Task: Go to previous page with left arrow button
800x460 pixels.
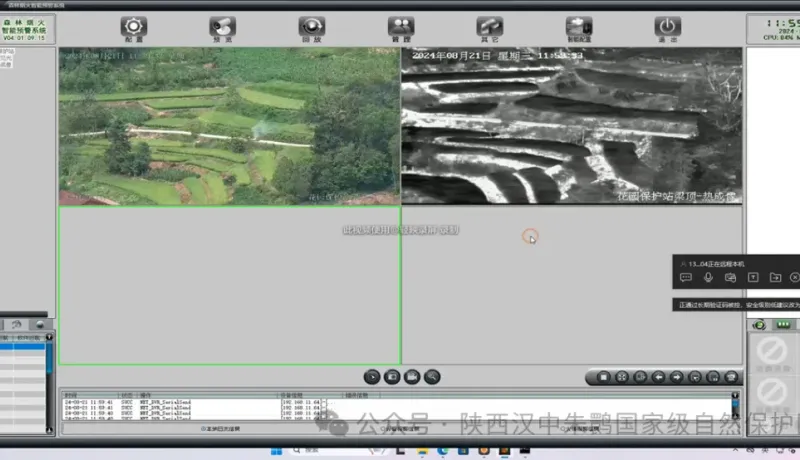Action: click(x=659, y=377)
